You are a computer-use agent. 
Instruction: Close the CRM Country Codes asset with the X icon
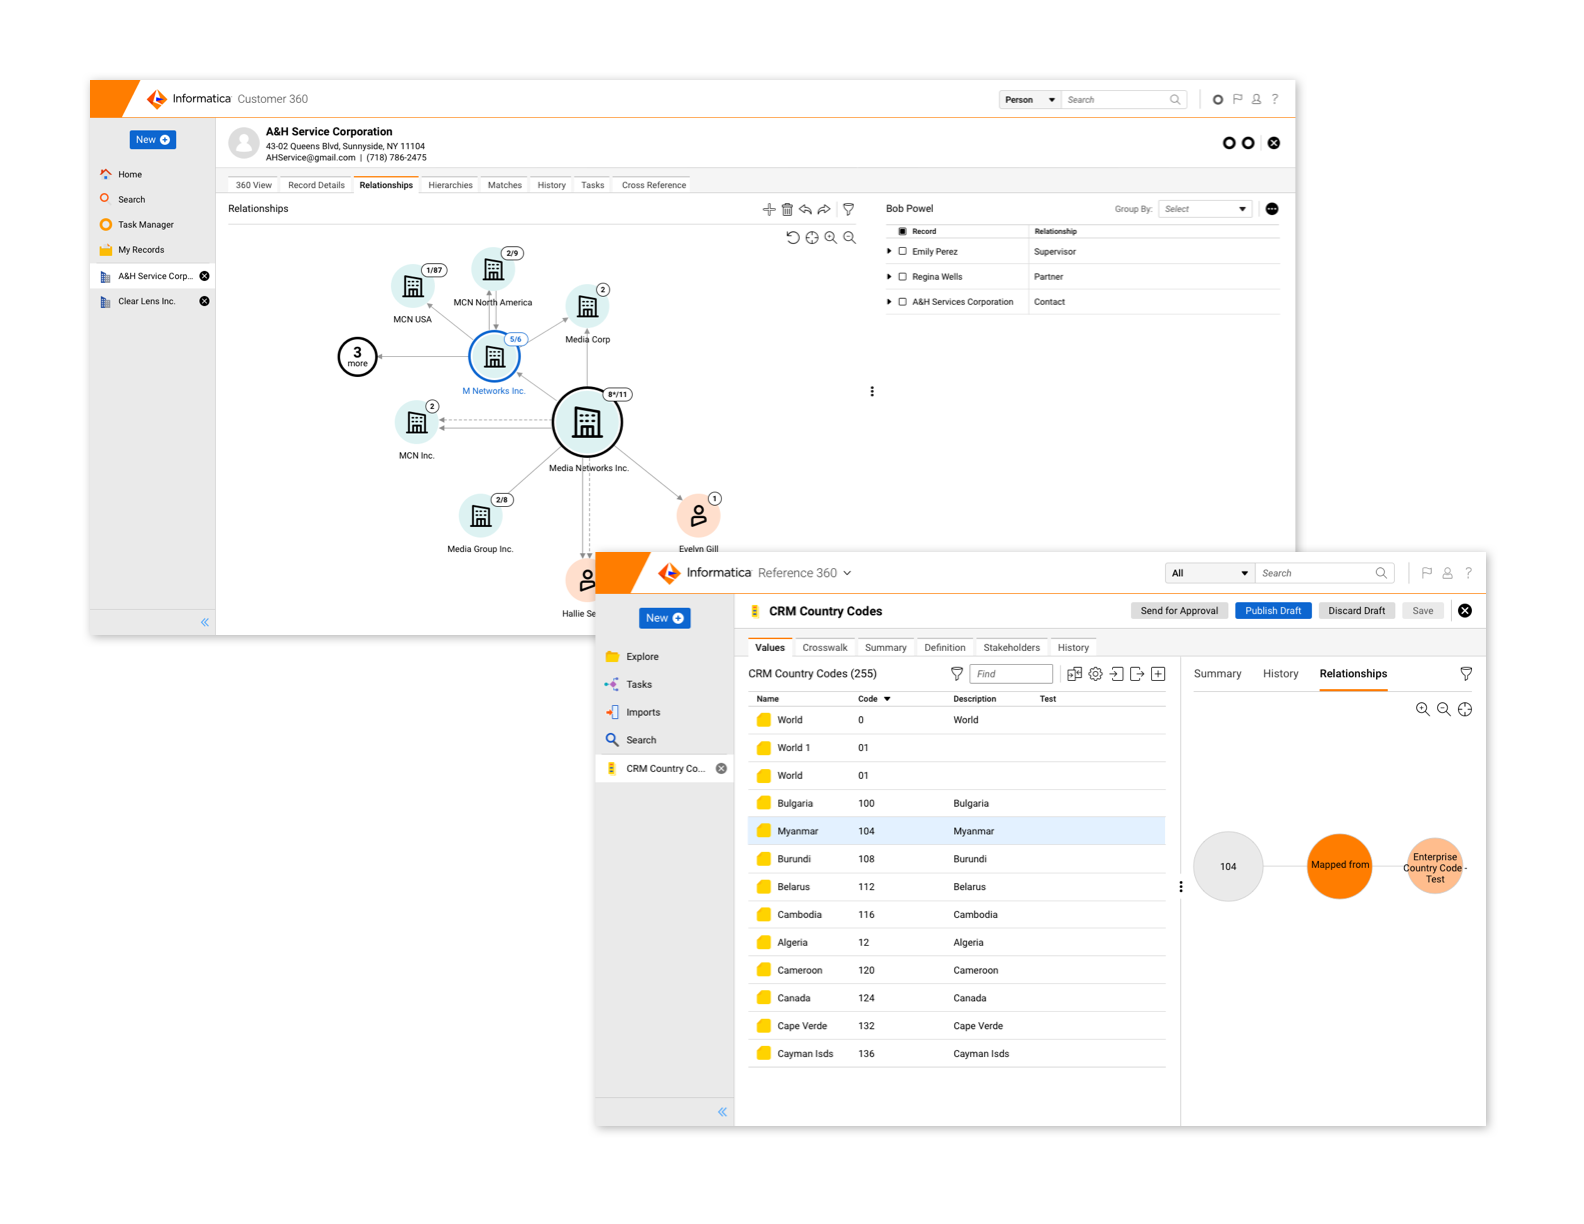[1465, 611]
